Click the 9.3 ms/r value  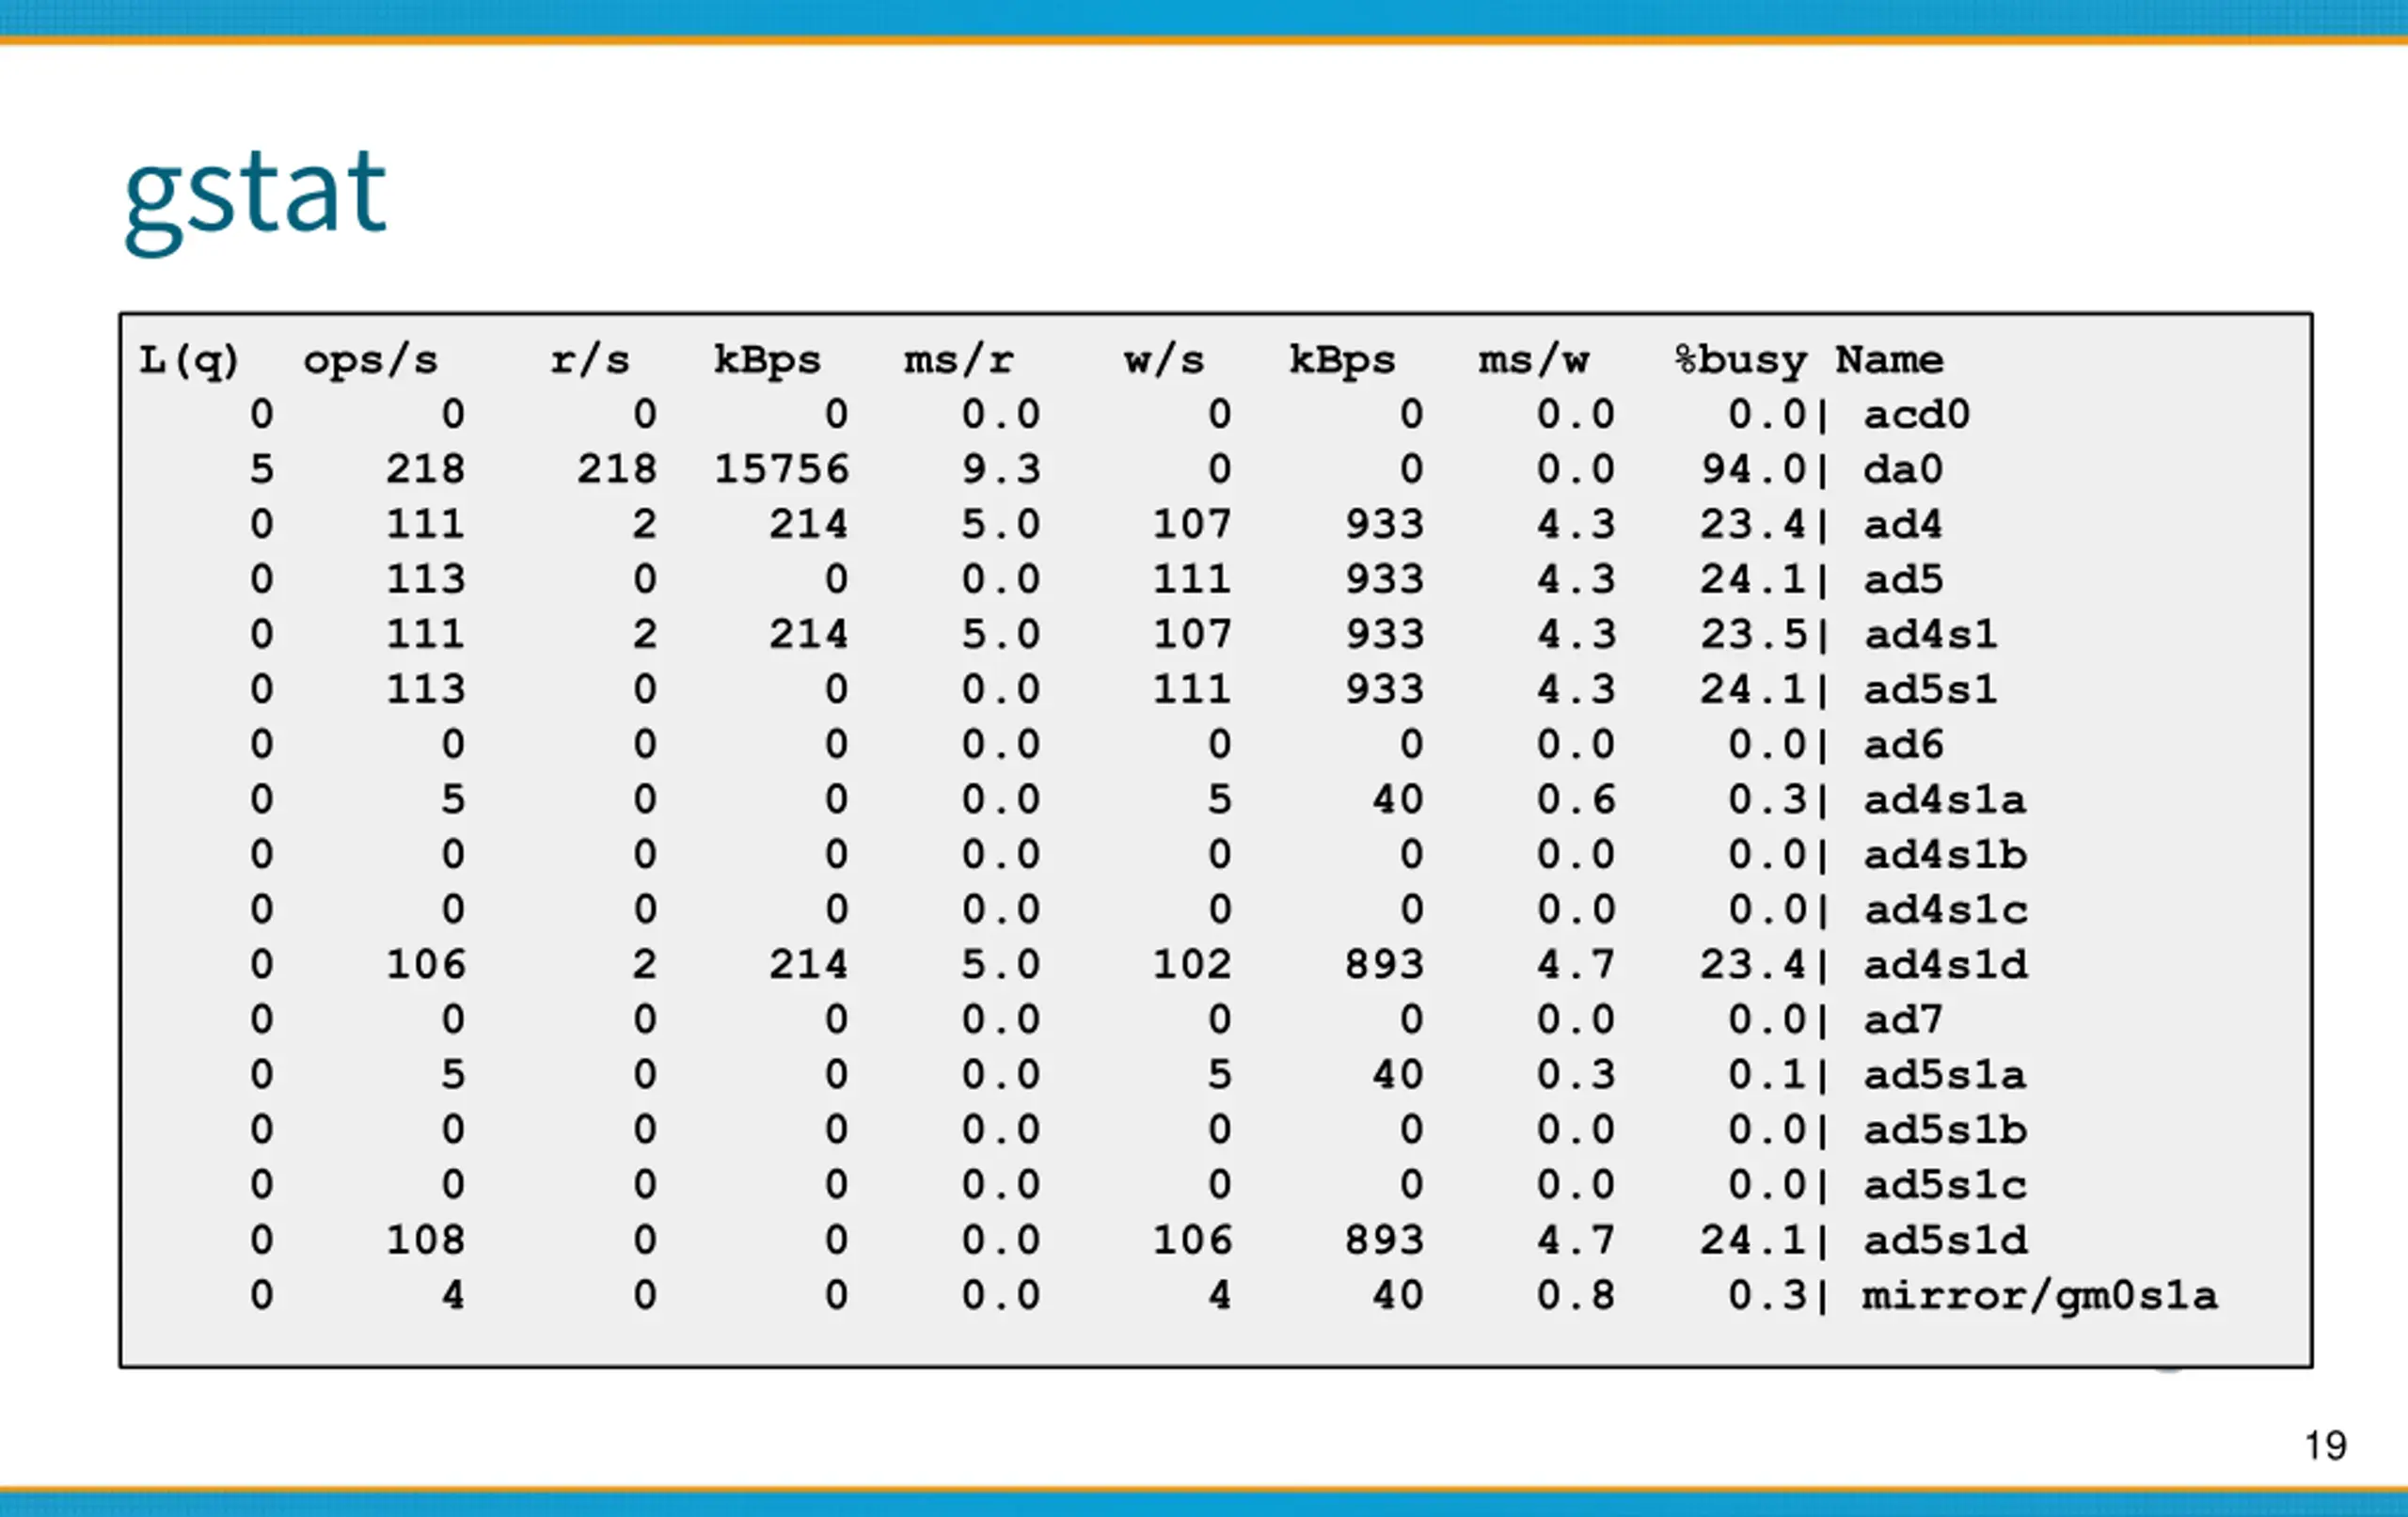(x=1001, y=470)
